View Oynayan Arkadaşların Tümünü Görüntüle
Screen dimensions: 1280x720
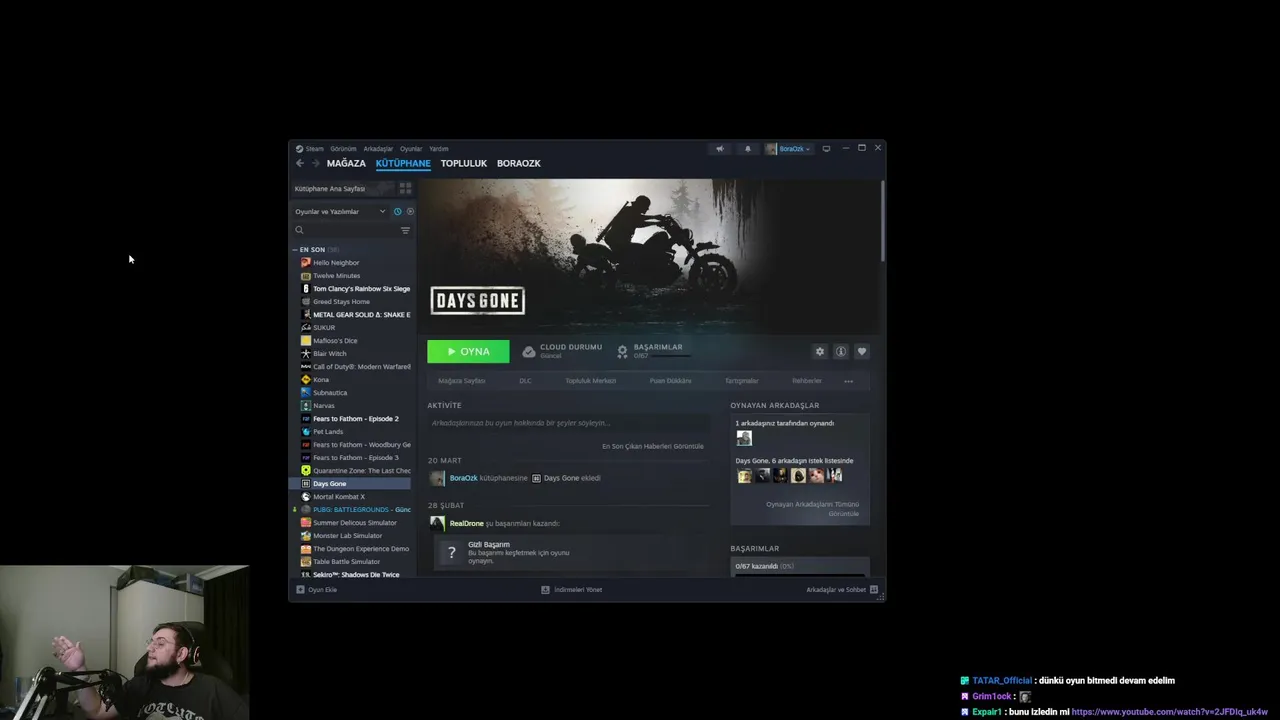(x=812, y=509)
